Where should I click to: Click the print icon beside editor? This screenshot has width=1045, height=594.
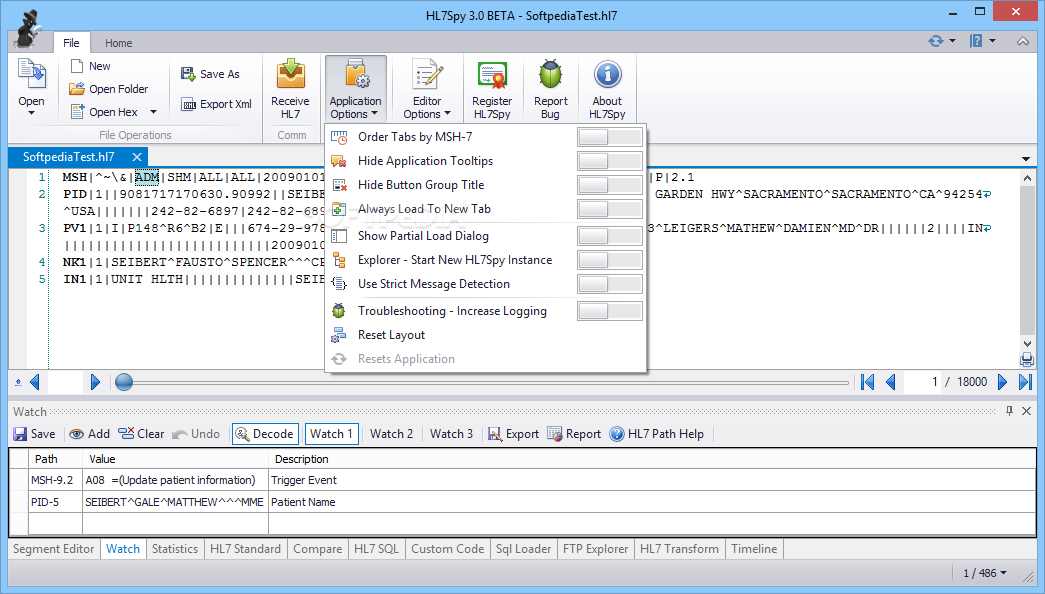(x=1027, y=361)
